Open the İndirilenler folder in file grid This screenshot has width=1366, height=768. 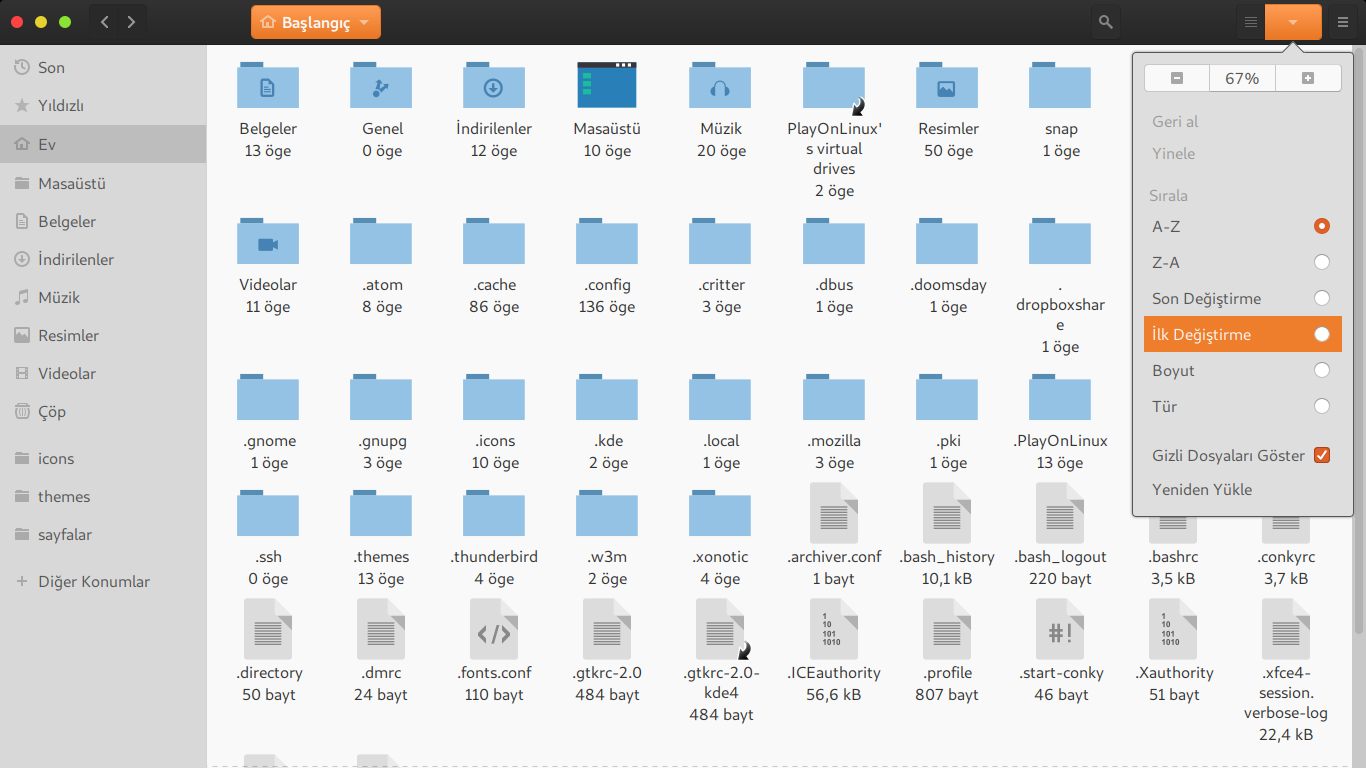(x=494, y=86)
